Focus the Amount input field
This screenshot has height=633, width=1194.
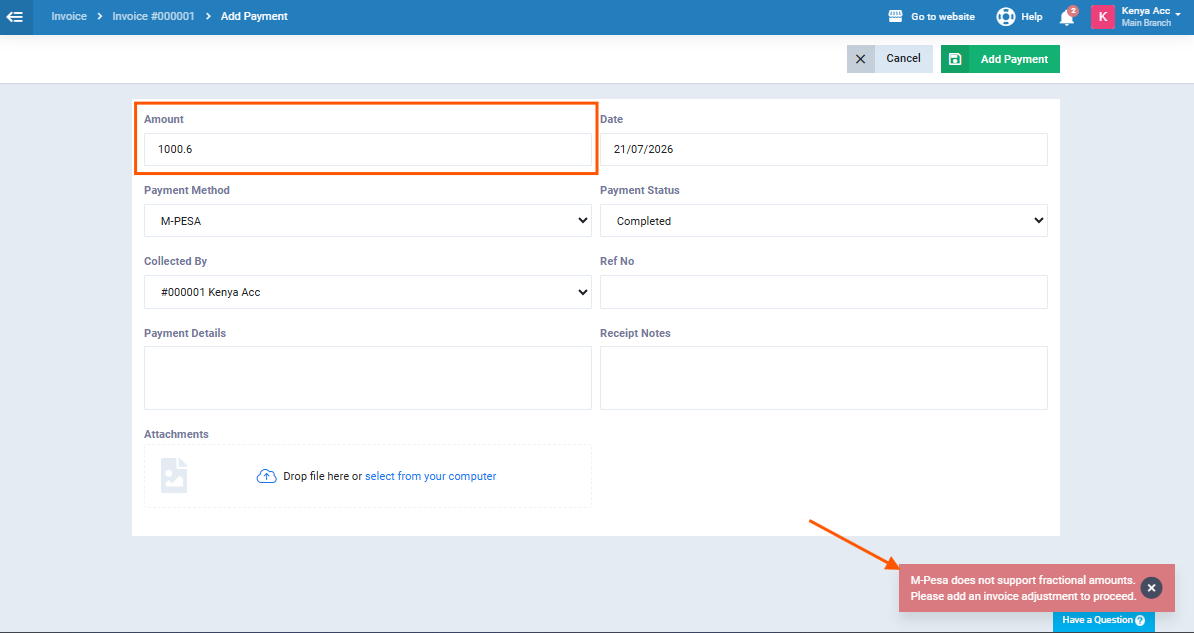click(368, 149)
